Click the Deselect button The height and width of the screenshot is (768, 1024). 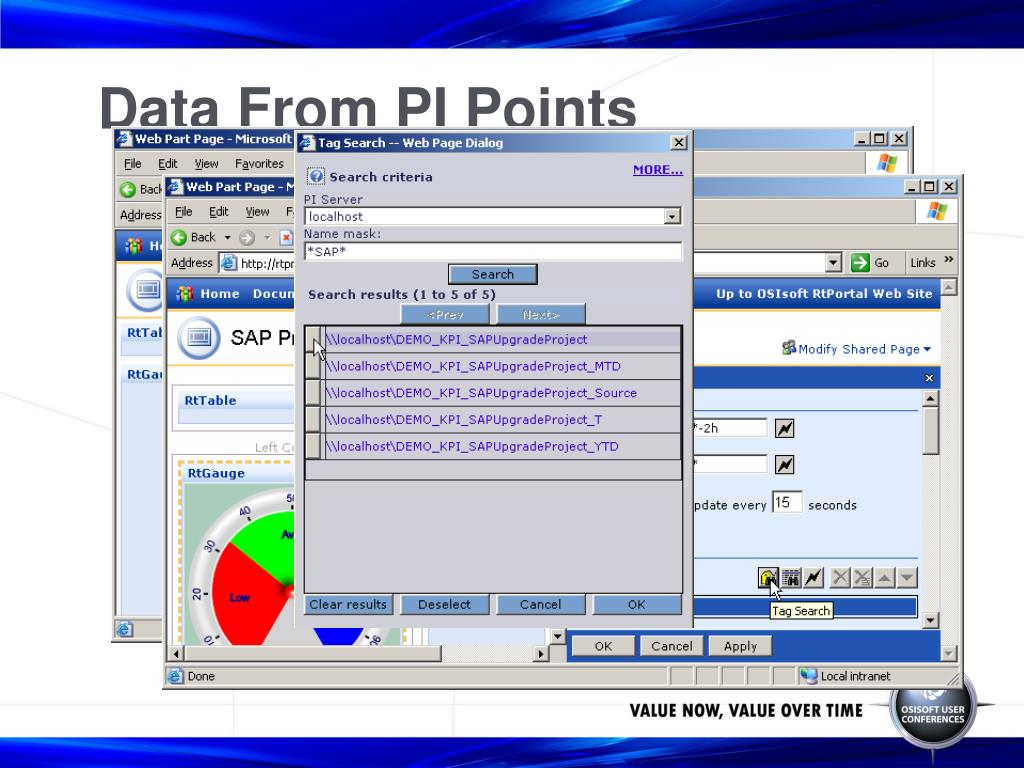click(x=444, y=604)
